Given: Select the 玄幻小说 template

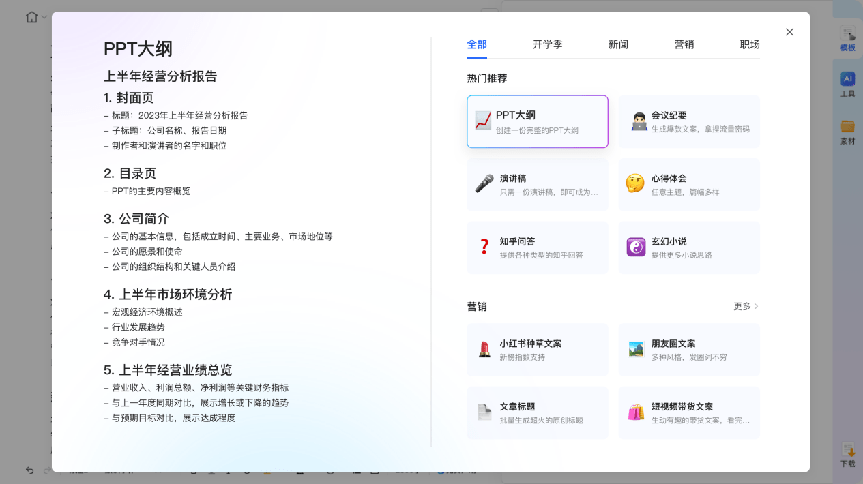Looking at the screenshot, I should coord(688,247).
